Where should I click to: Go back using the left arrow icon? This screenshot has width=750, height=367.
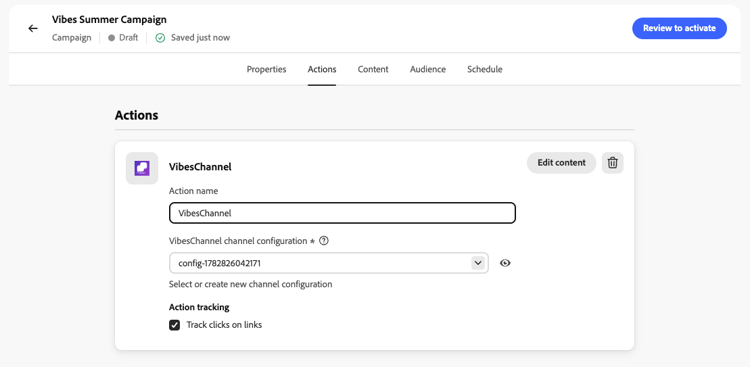(33, 28)
